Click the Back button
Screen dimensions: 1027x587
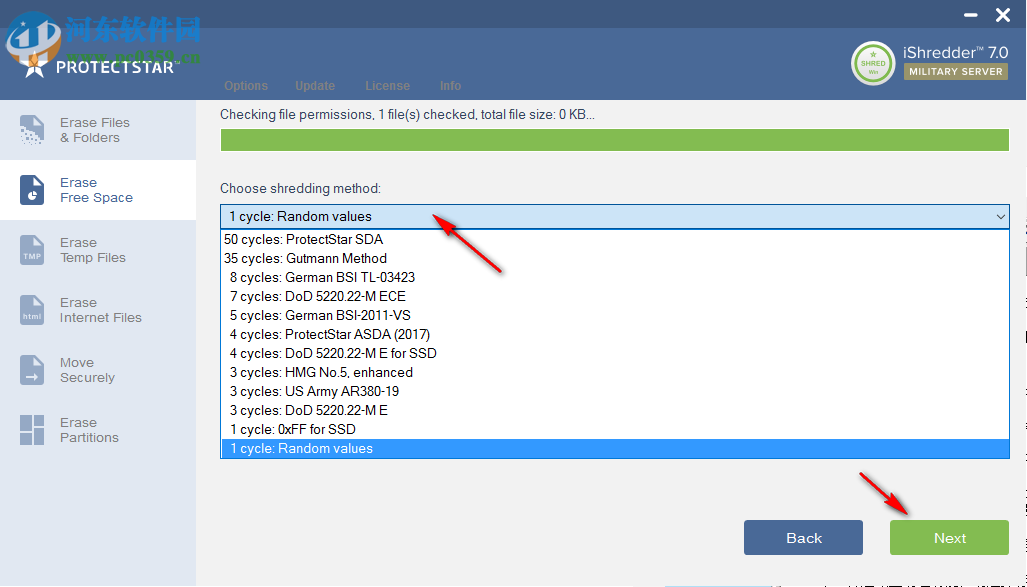click(x=803, y=538)
